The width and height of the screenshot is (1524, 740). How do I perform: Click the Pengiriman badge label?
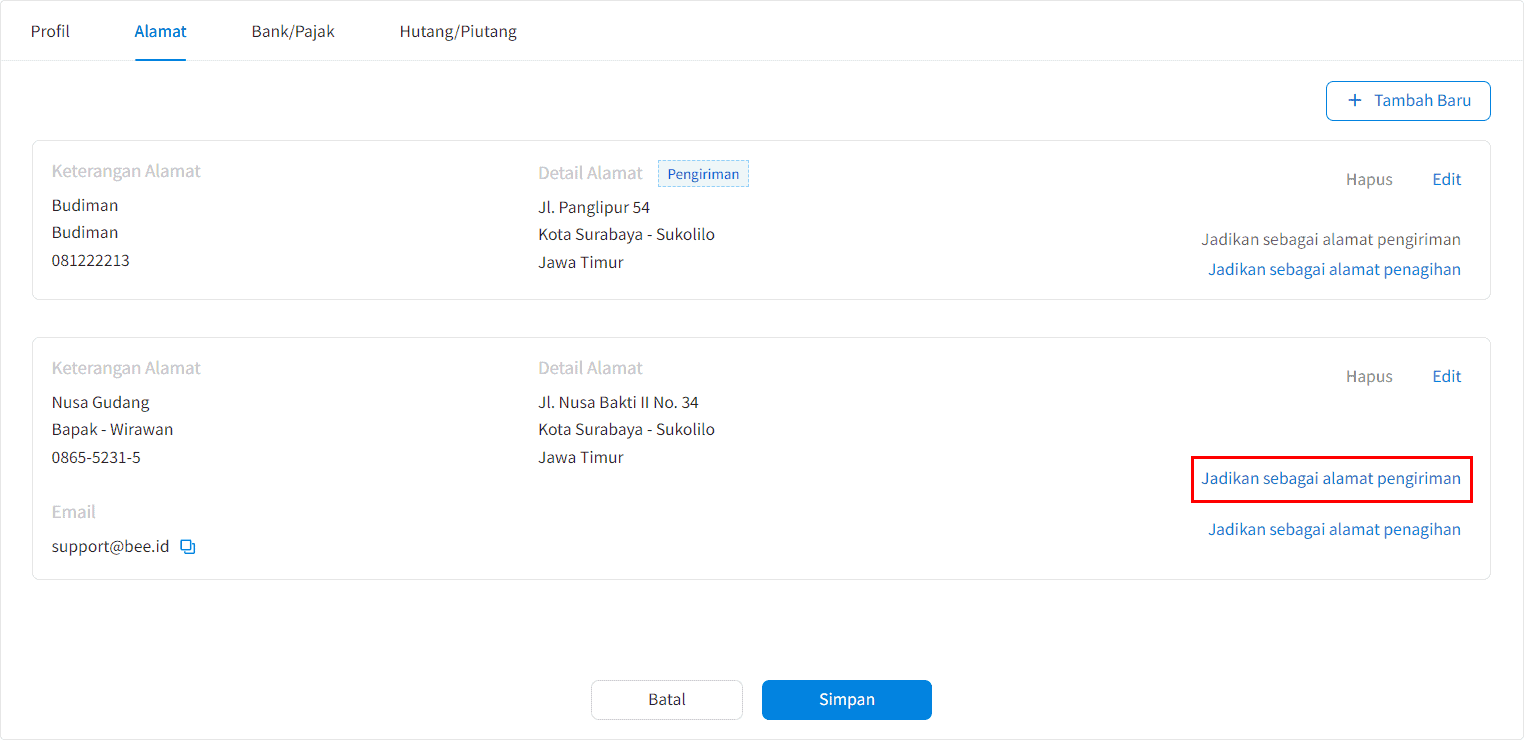tap(703, 174)
